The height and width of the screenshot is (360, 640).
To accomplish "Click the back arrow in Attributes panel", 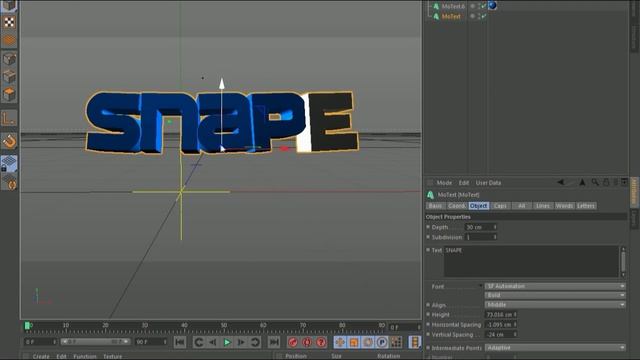I will pos(562,182).
